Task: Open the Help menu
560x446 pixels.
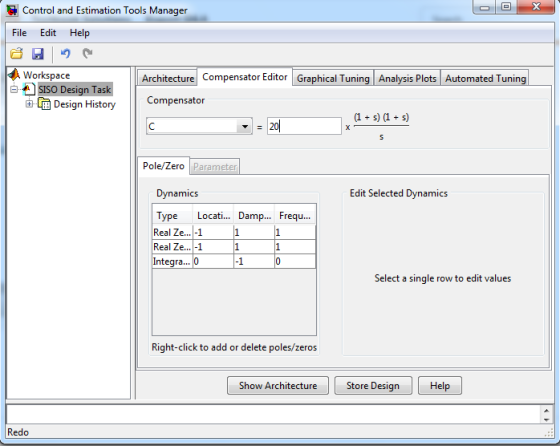Action: pyautogui.click(x=79, y=33)
